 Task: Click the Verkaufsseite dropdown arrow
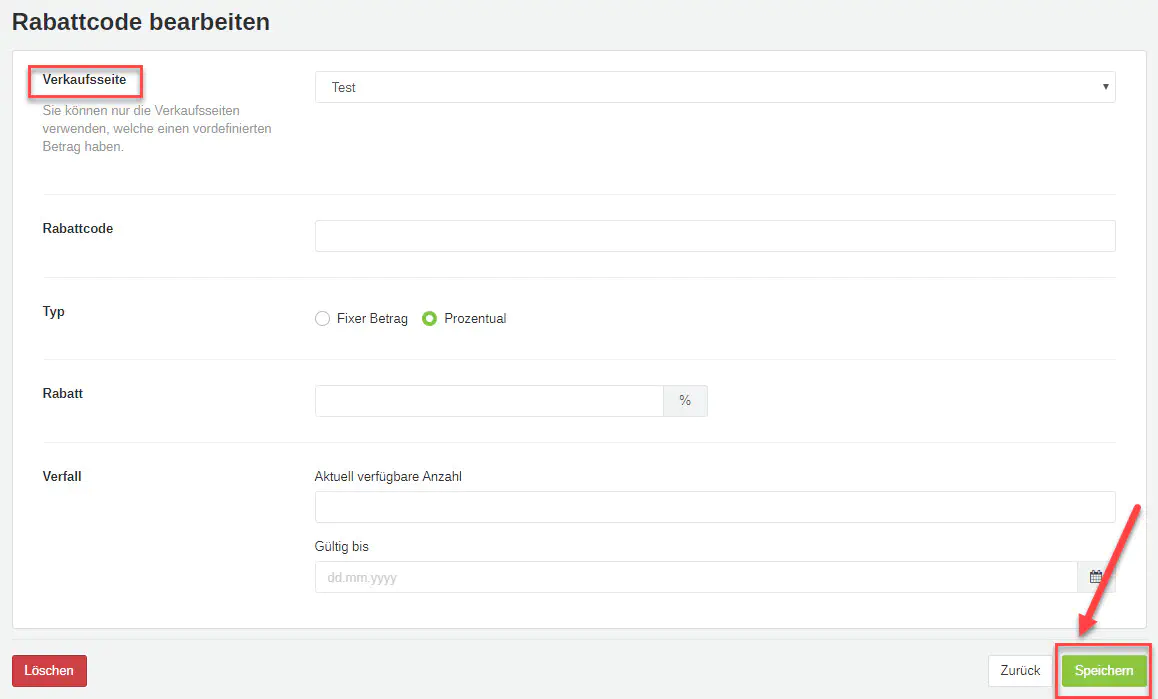[1105, 87]
